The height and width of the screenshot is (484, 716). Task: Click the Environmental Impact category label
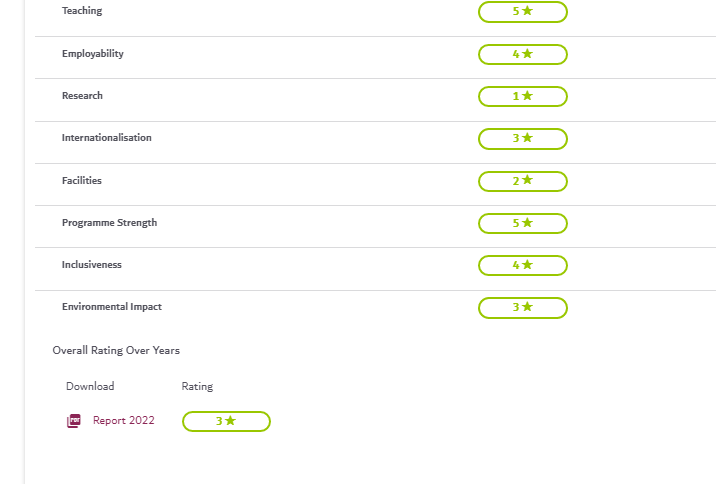[112, 307]
